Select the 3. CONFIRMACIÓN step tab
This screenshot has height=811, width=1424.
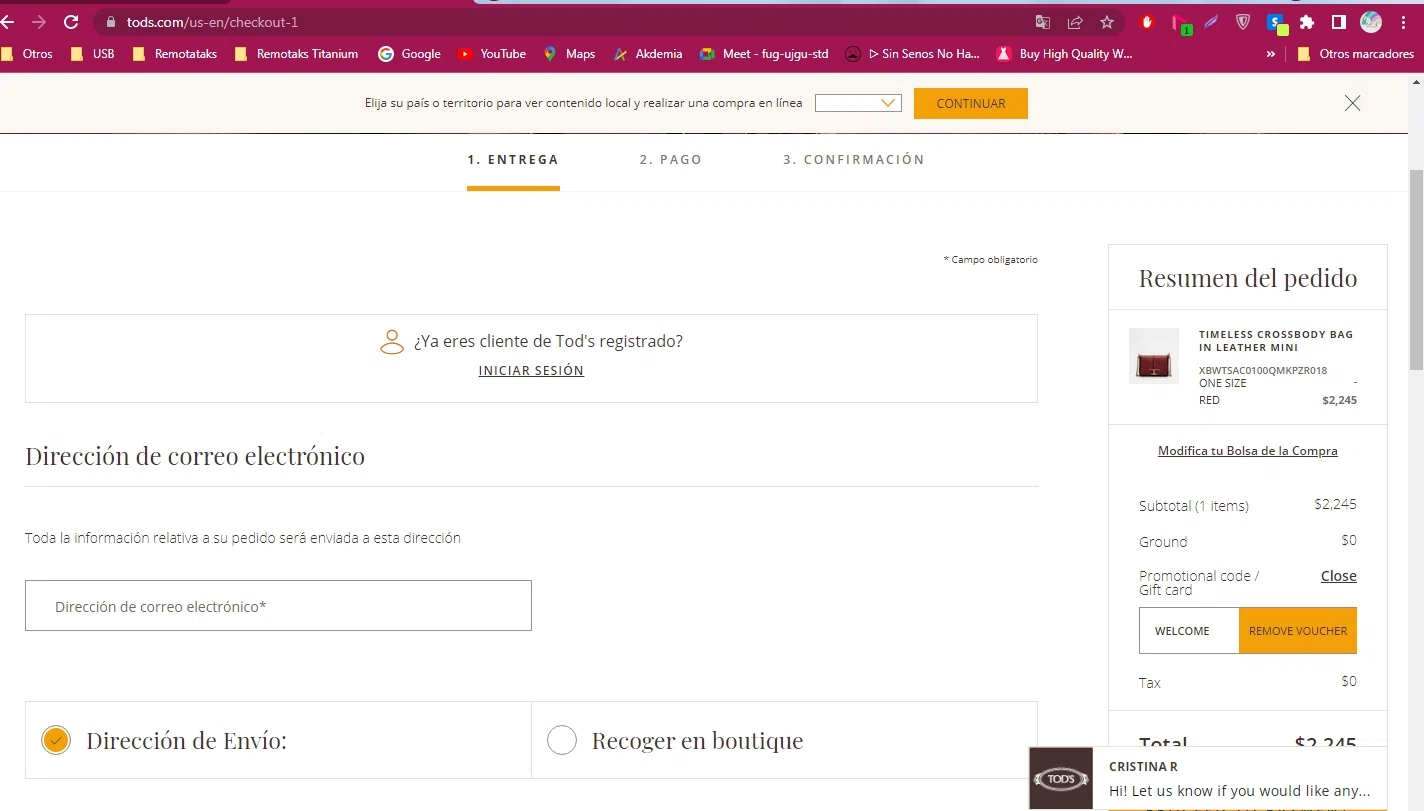coord(854,160)
